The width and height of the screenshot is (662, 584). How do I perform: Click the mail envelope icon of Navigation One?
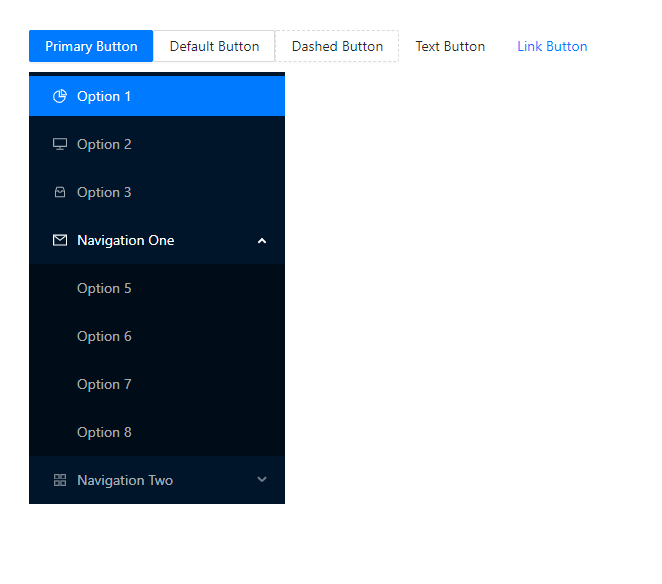click(60, 240)
